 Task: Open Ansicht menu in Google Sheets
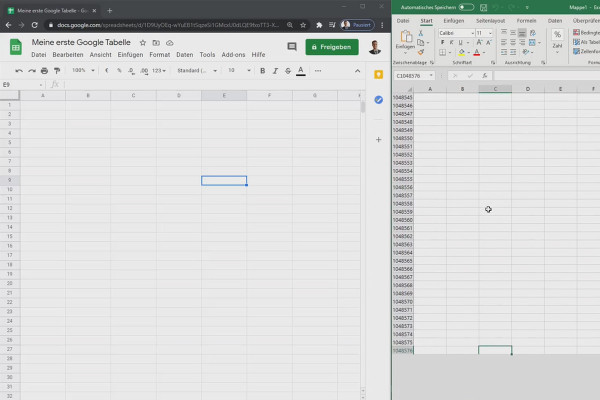point(100,55)
